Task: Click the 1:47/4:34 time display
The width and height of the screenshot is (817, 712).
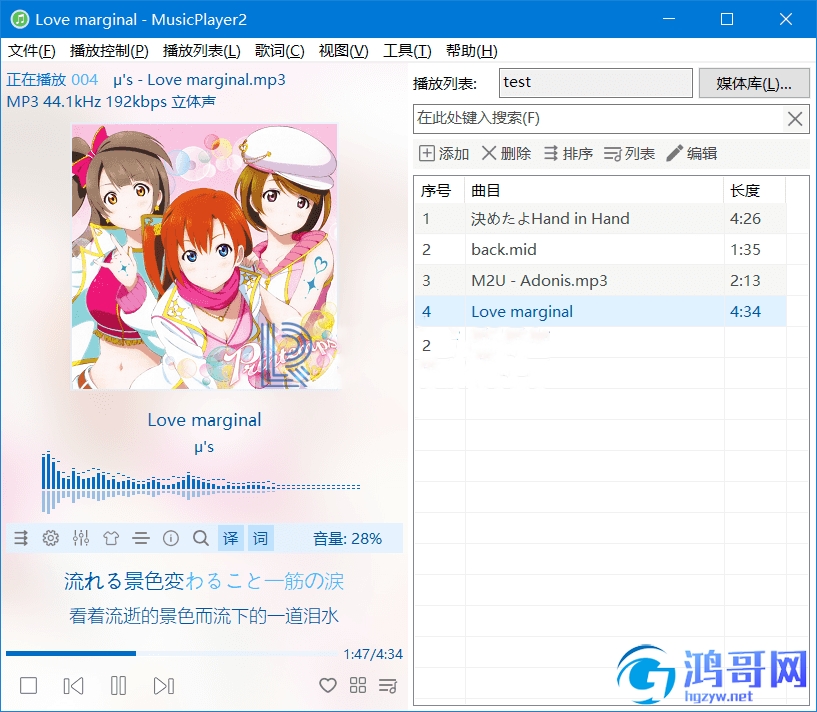Action: [373, 654]
